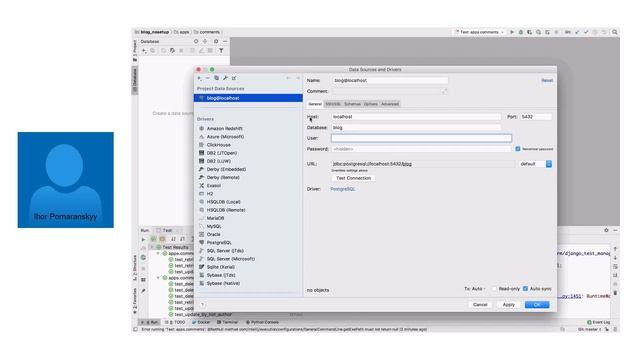The image size is (640, 360).
Task: Toggle the Read-only checkbox
Action: coord(494,289)
